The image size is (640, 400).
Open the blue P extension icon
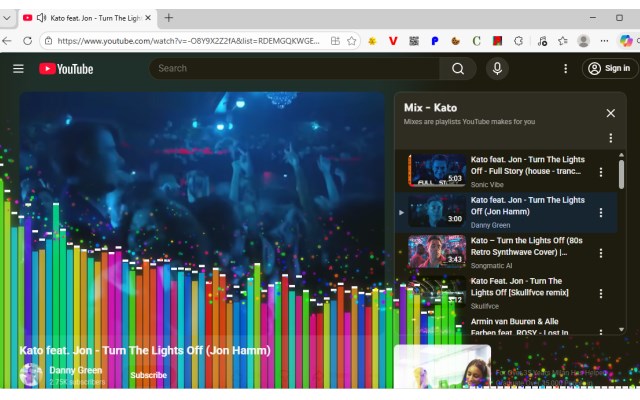tap(435, 41)
